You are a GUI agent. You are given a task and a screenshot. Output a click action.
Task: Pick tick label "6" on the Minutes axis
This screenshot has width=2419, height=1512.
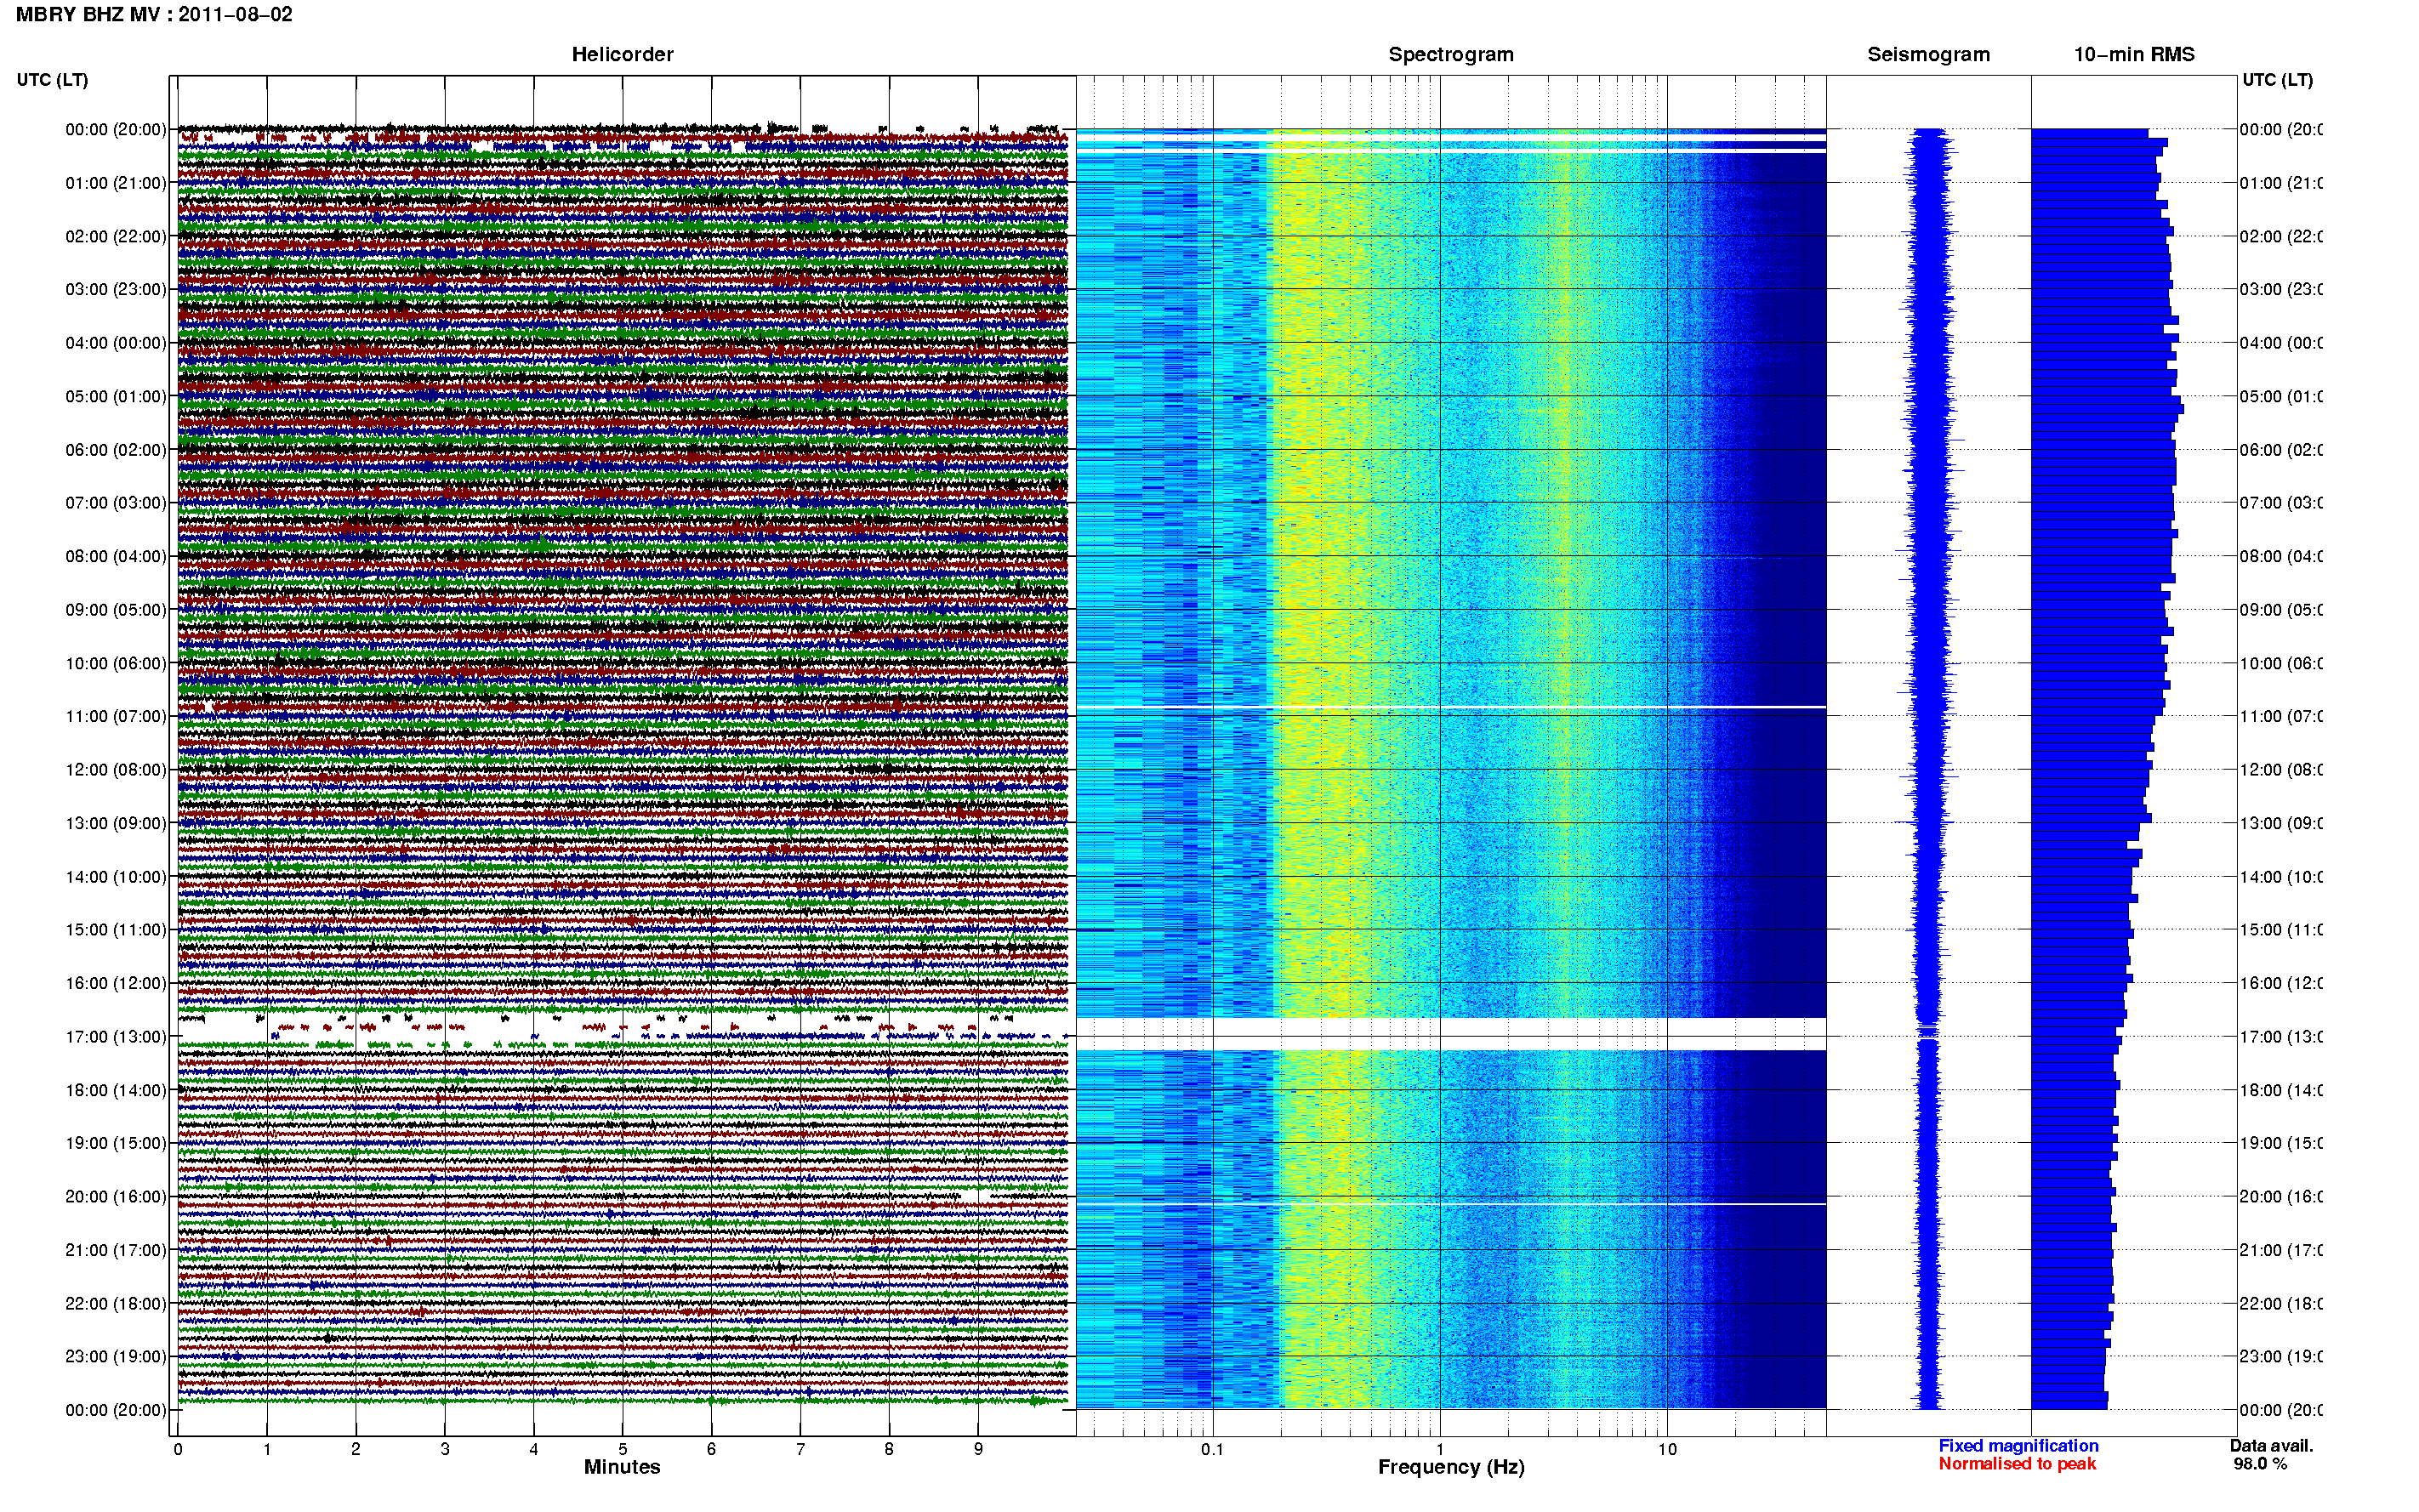[x=711, y=1449]
